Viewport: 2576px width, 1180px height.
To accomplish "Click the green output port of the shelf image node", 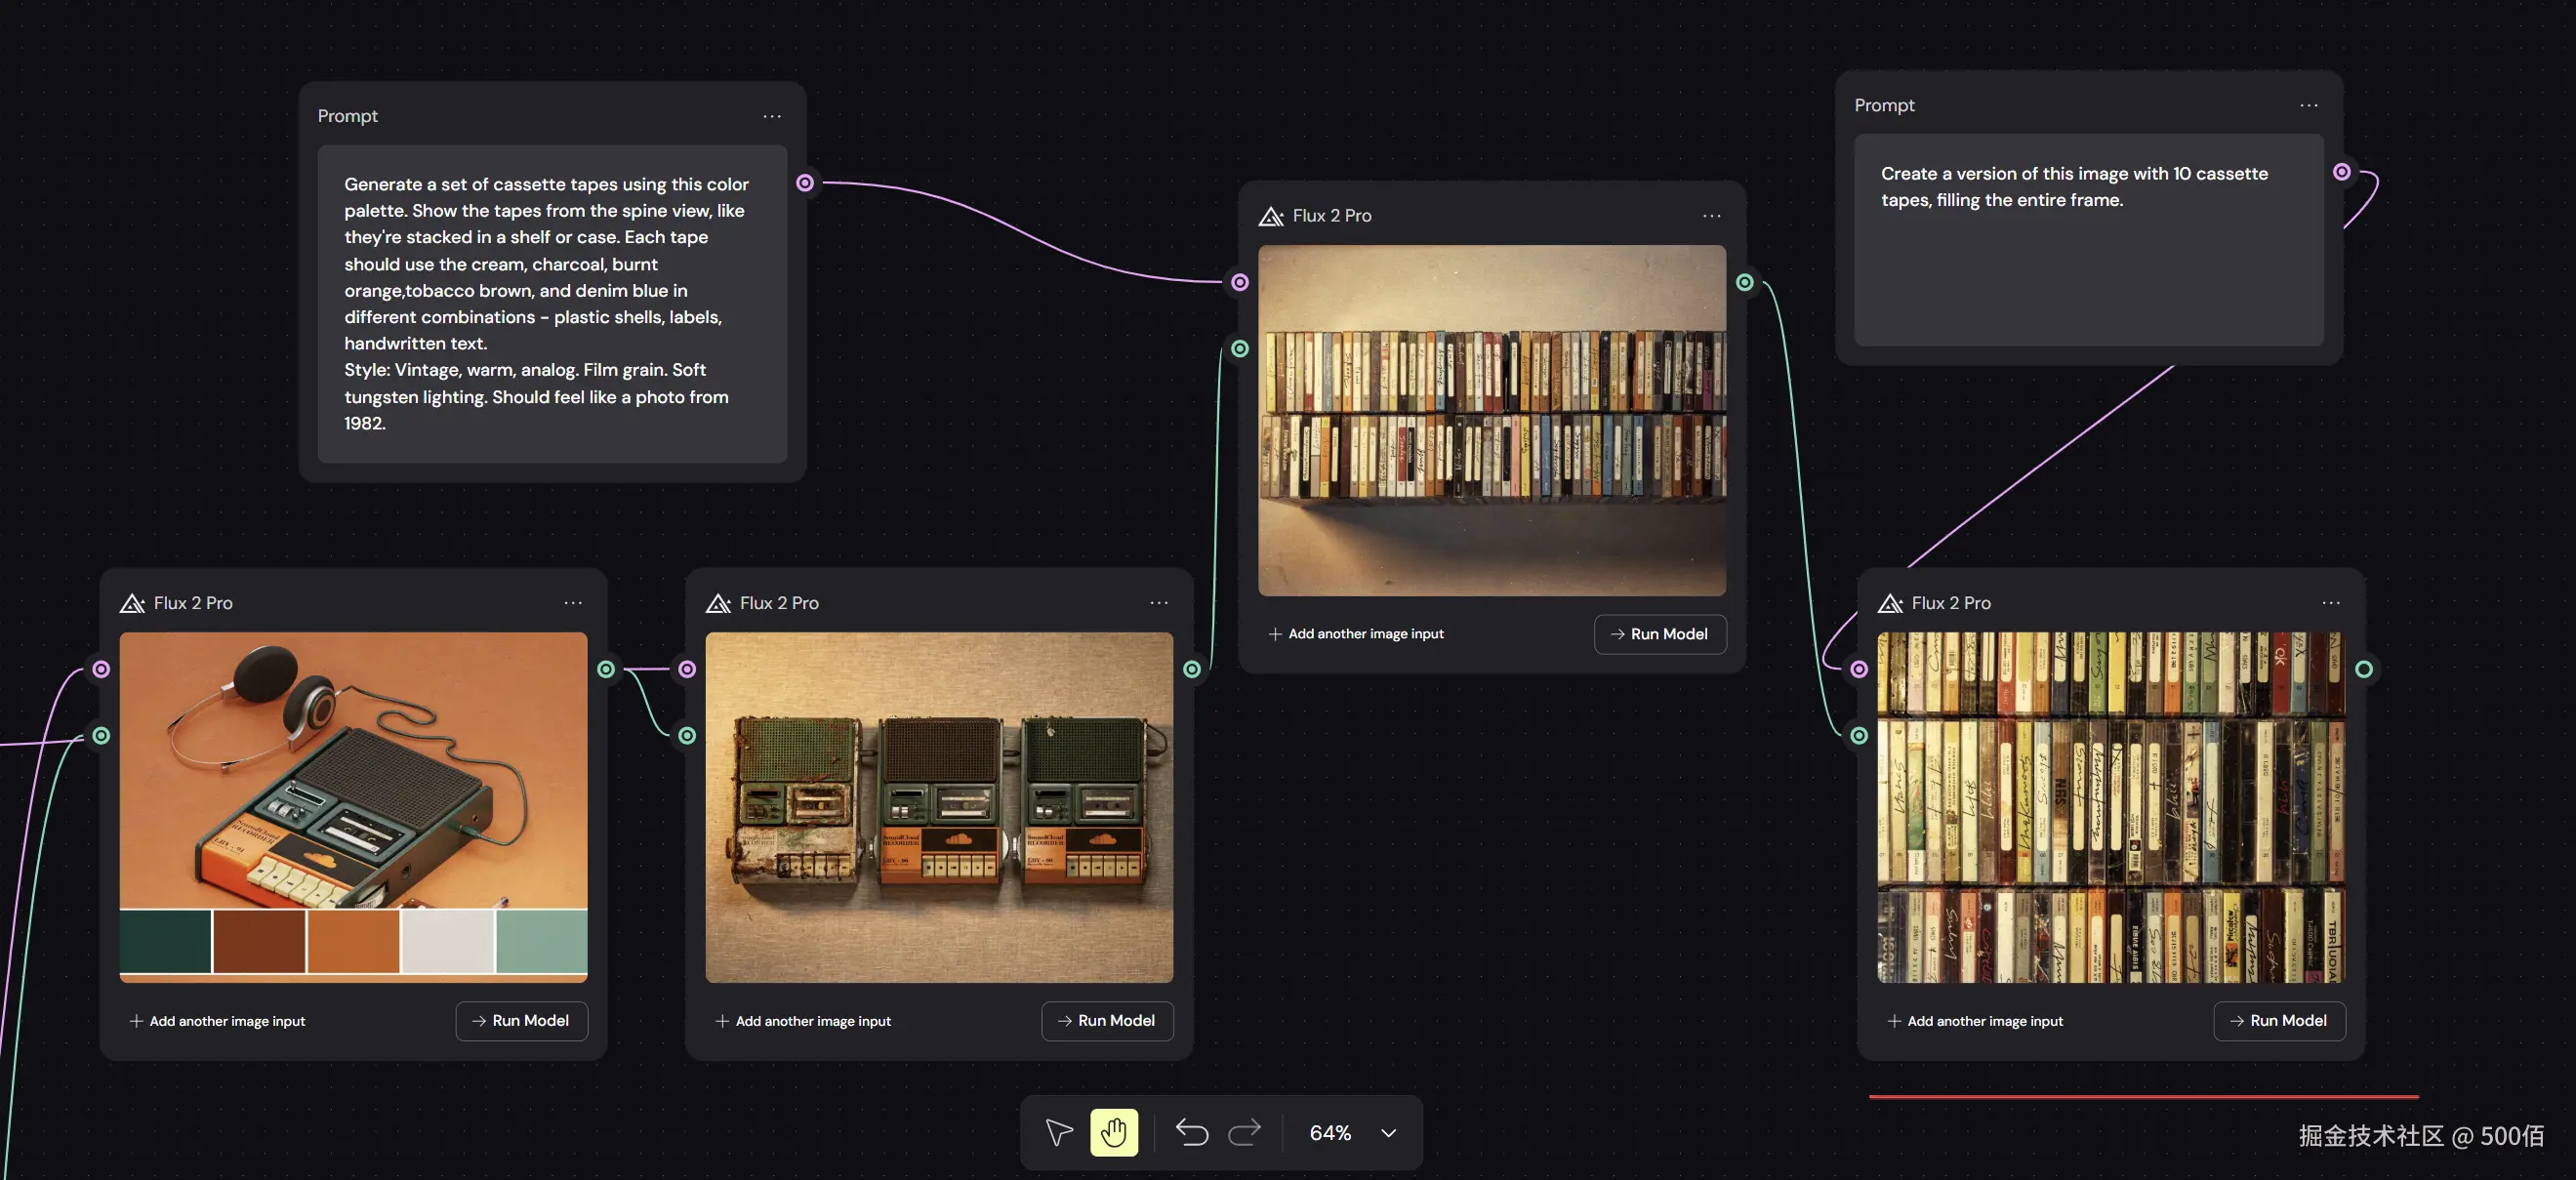I will 1745,283.
